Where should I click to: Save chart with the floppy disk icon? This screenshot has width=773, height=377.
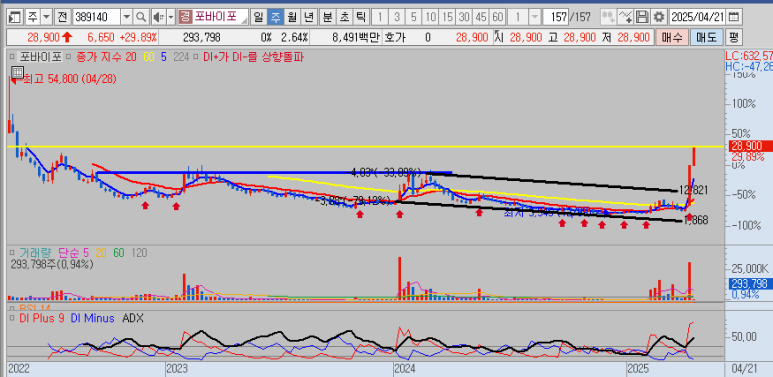(642, 18)
